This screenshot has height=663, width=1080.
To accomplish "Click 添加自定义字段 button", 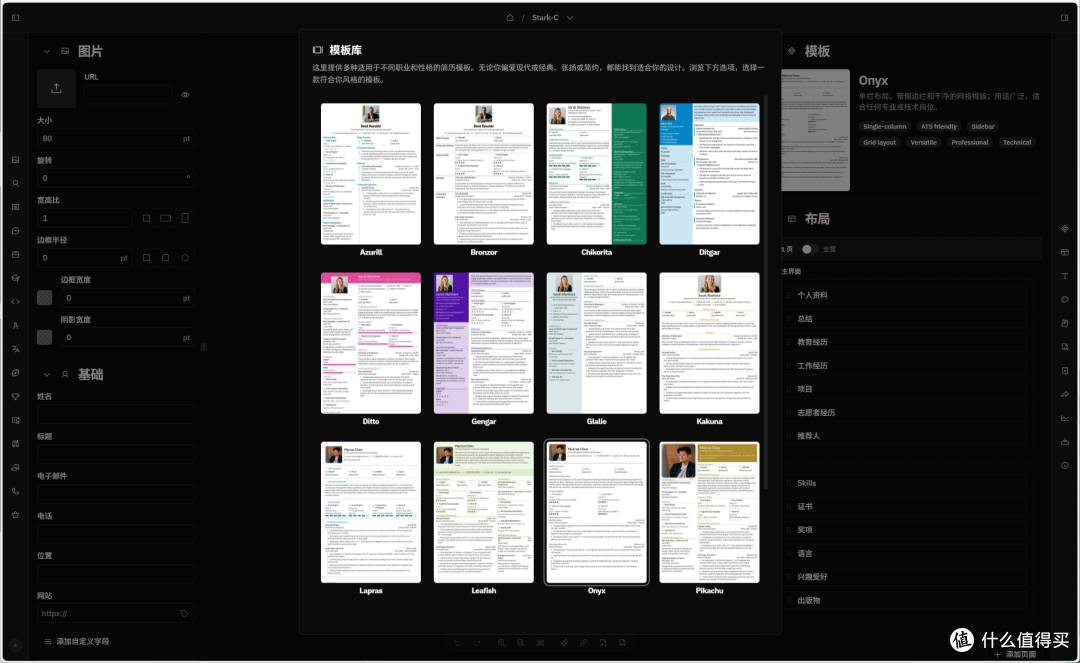I will coord(76,641).
